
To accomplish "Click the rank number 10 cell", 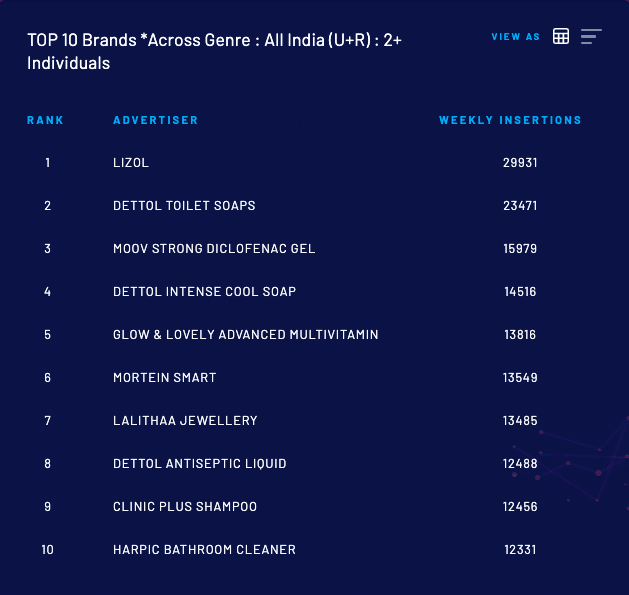I will coord(47,549).
